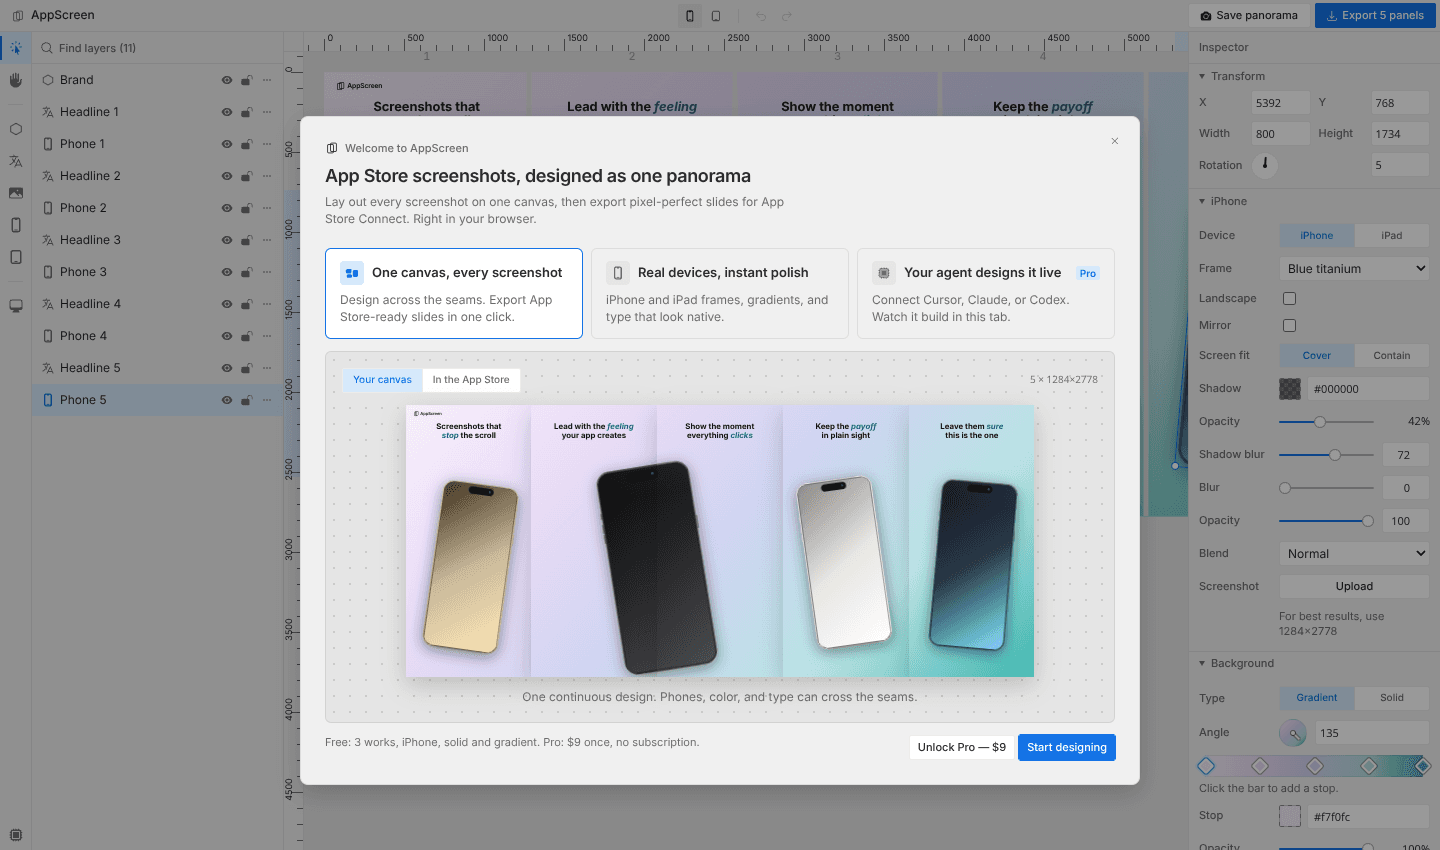The width and height of the screenshot is (1440, 850).
Task: Click Export 5 panels button
Action: click(1375, 15)
